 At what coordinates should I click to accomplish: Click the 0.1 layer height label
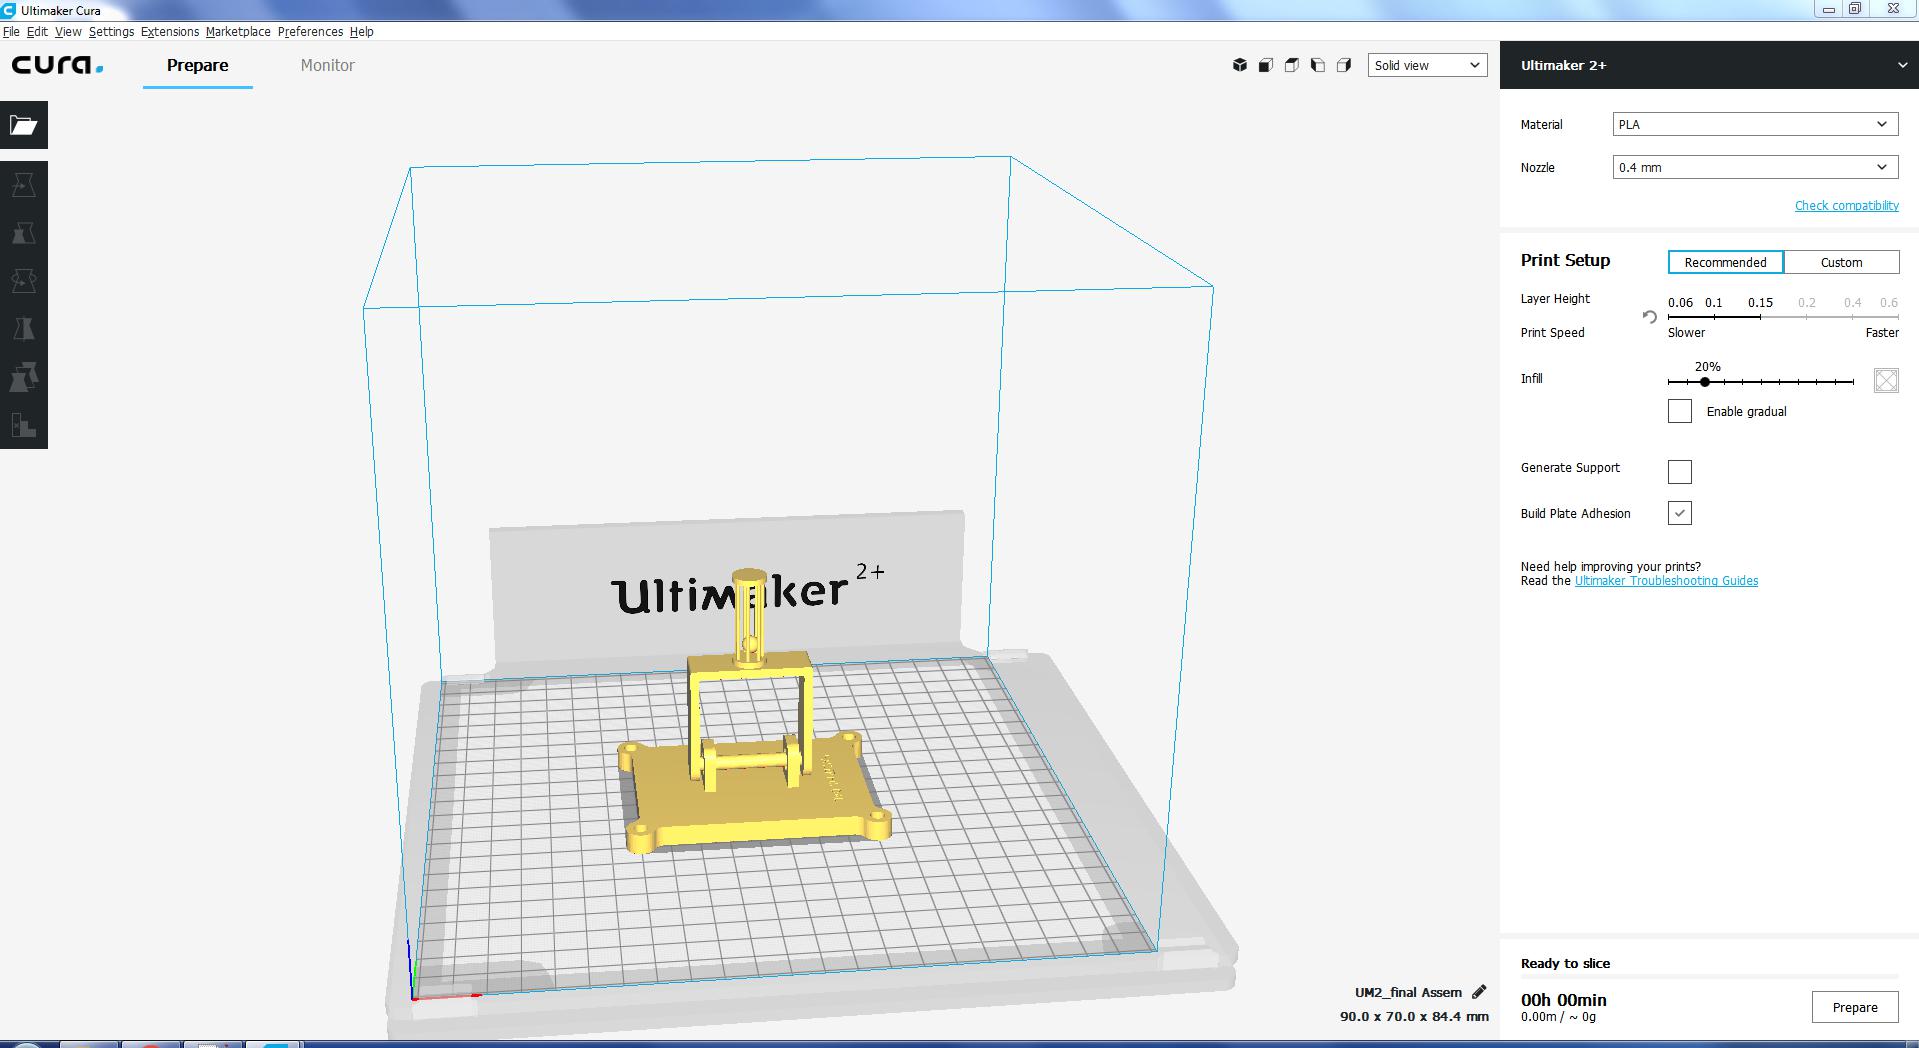coord(1714,302)
